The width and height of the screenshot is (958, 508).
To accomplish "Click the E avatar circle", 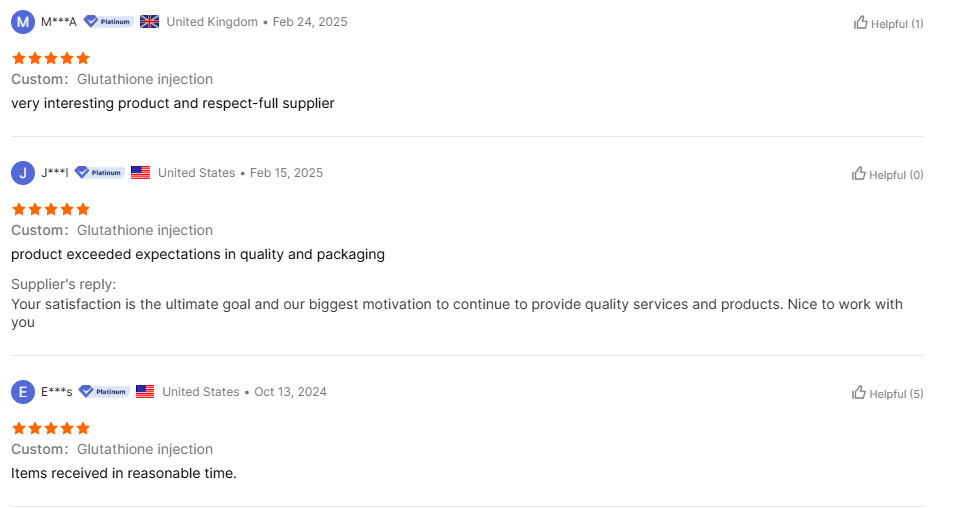I will 22,392.
